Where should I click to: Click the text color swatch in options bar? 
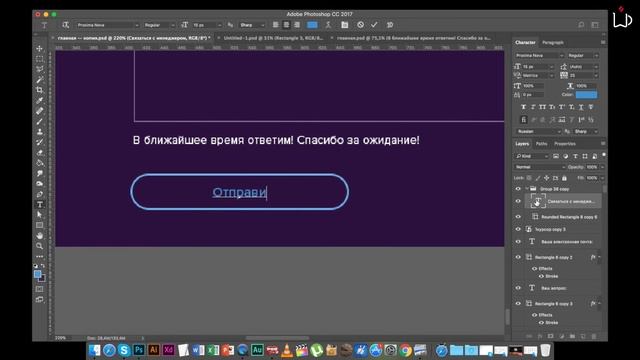(x=312, y=25)
